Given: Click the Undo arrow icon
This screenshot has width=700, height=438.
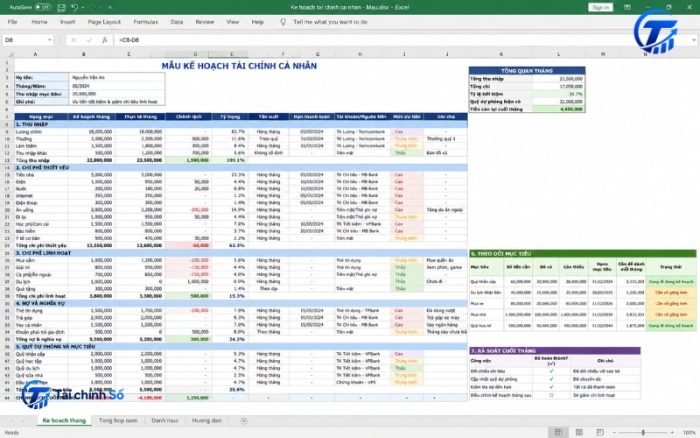Looking at the screenshot, I should (75, 8).
